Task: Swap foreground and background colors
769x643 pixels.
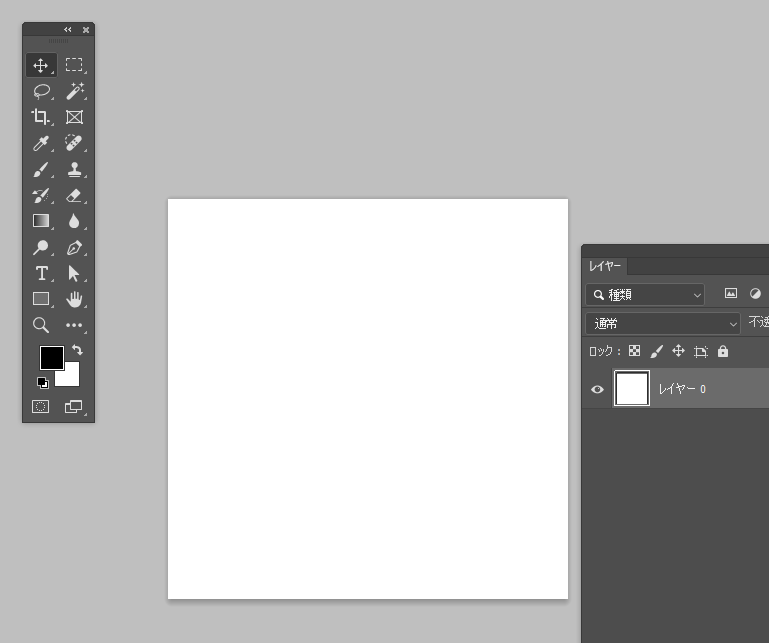Action: click(78, 350)
